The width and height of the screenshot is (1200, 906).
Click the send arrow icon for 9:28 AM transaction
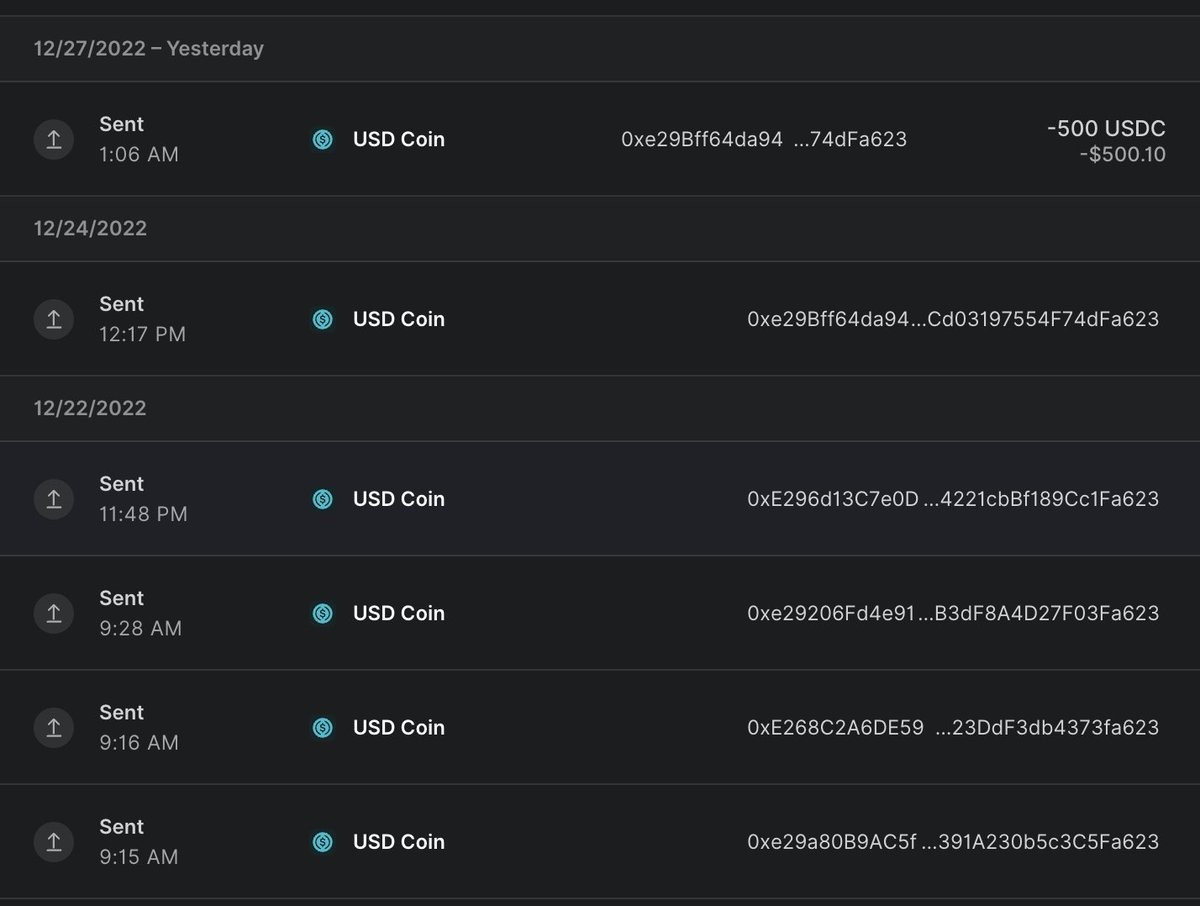54,613
